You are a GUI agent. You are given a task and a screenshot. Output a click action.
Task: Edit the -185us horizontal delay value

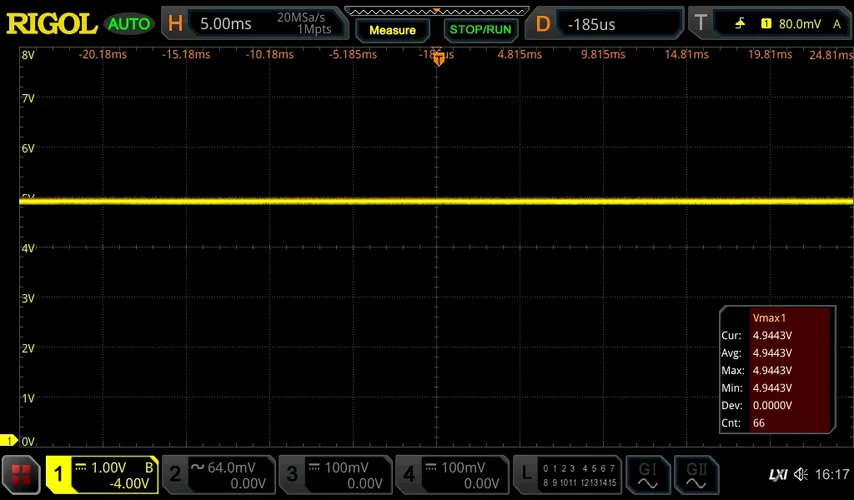pos(591,25)
